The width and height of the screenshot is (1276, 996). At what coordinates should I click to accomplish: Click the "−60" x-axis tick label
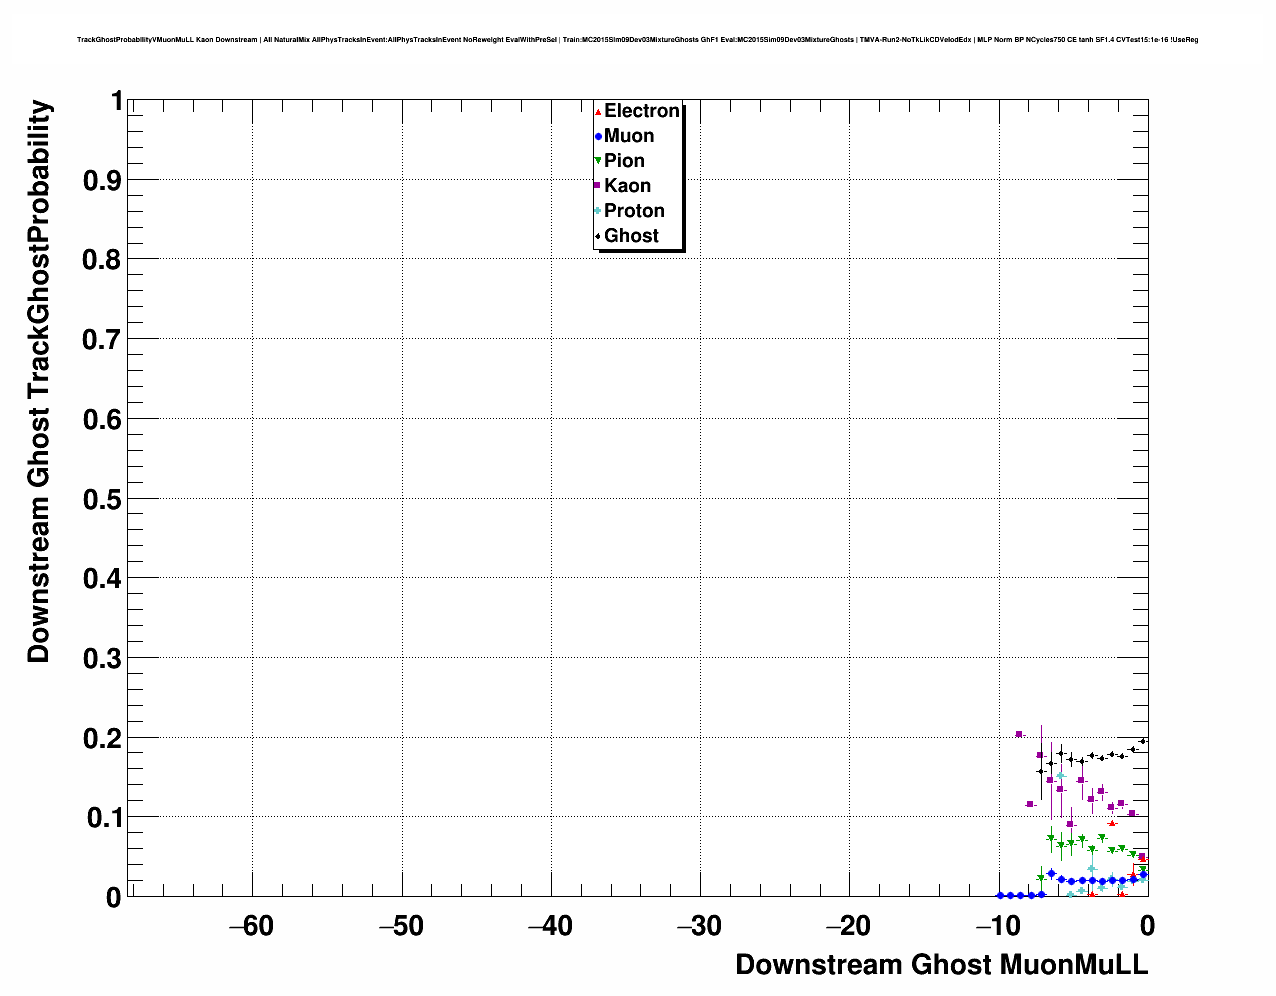[251, 926]
